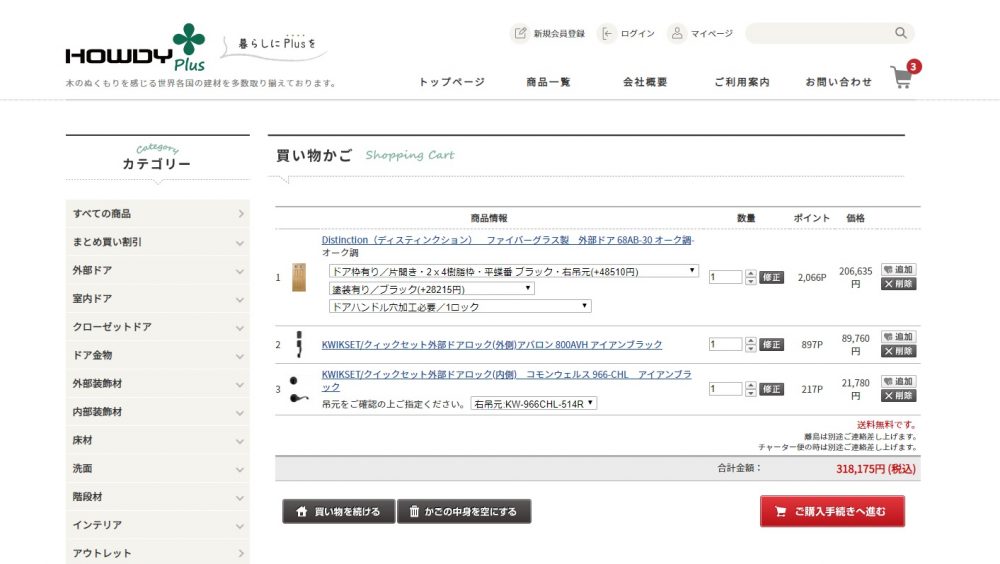Expand インテリア category
The height and width of the screenshot is (564, 1000).
pyautogui.click(x=158, y=525)
